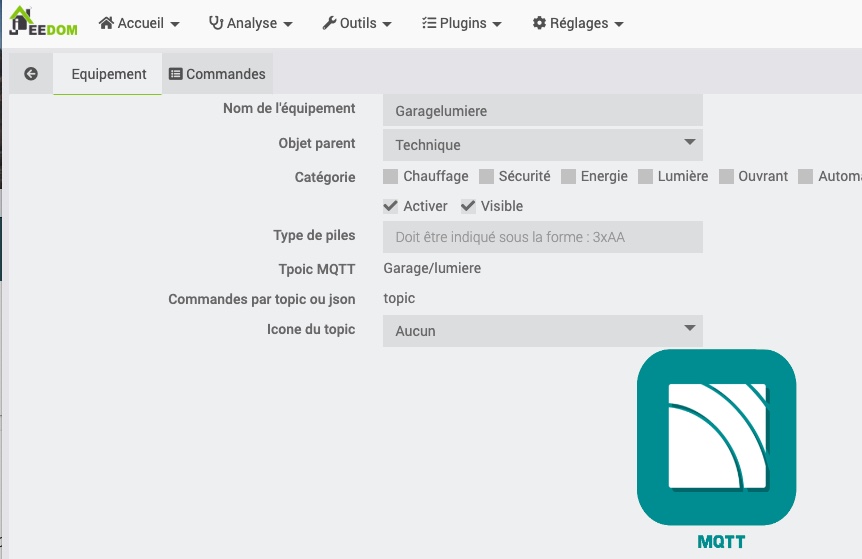Screen dimensions: 862x559
Task: Click the Jeedom logo
Action: pos(44,22)
